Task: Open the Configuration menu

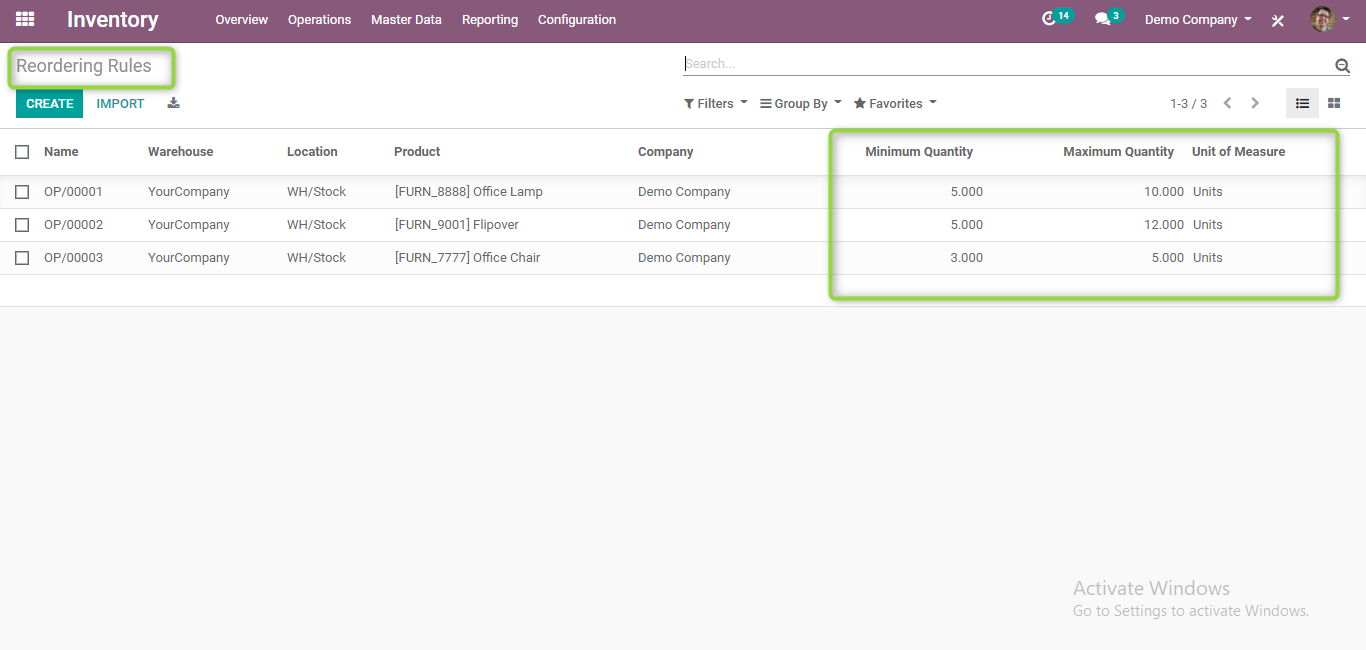Action: pyautogui.click(x=576, y=19)
